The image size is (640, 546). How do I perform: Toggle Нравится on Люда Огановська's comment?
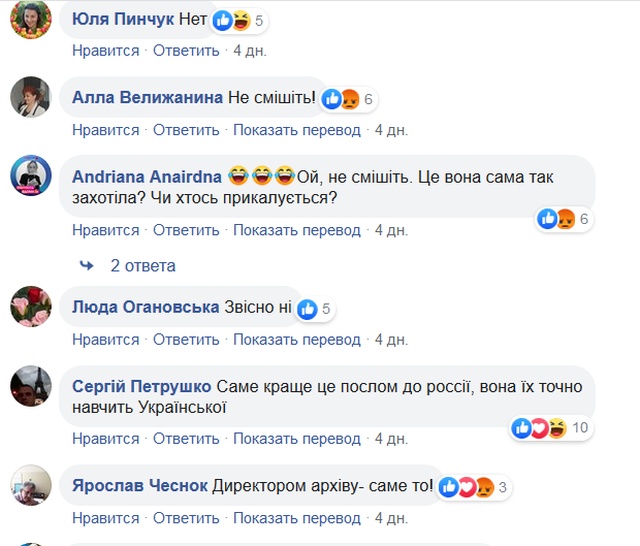(x=105, y=340)
